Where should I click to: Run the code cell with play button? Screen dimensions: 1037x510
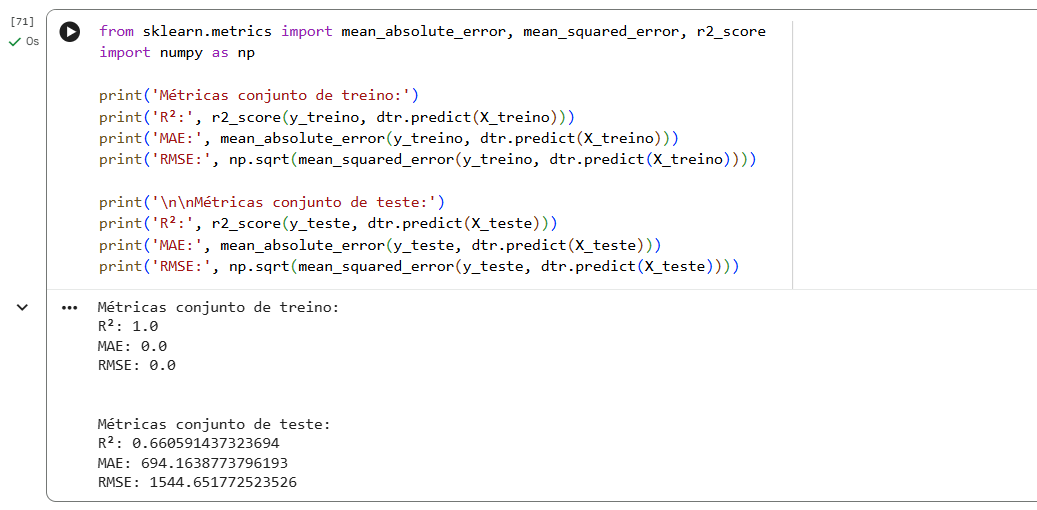(70, 32)
